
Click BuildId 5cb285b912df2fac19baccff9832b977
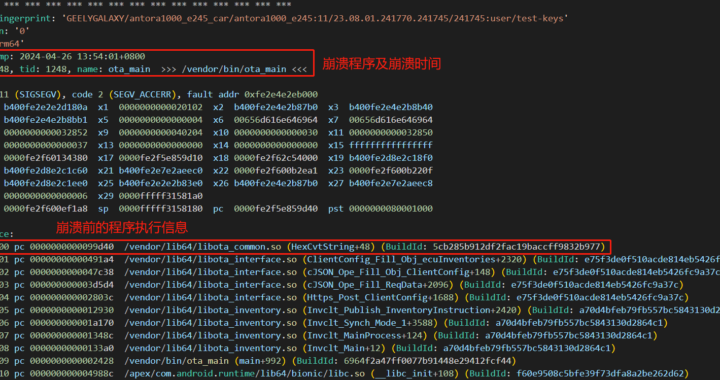coord(516,247)
